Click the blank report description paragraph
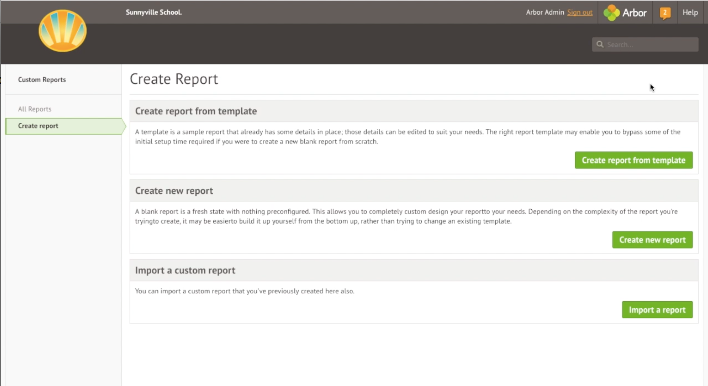This screenshot has height=386, width=708. tap(406, 216)
